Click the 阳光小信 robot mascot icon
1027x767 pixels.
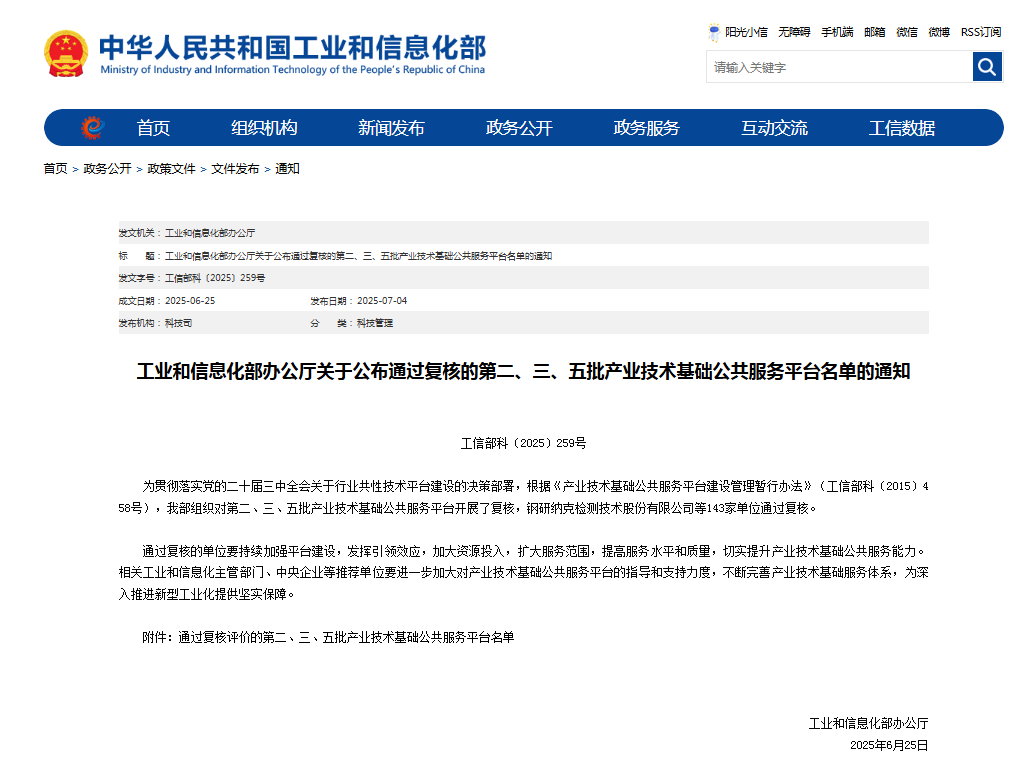(x=714, y=32)
